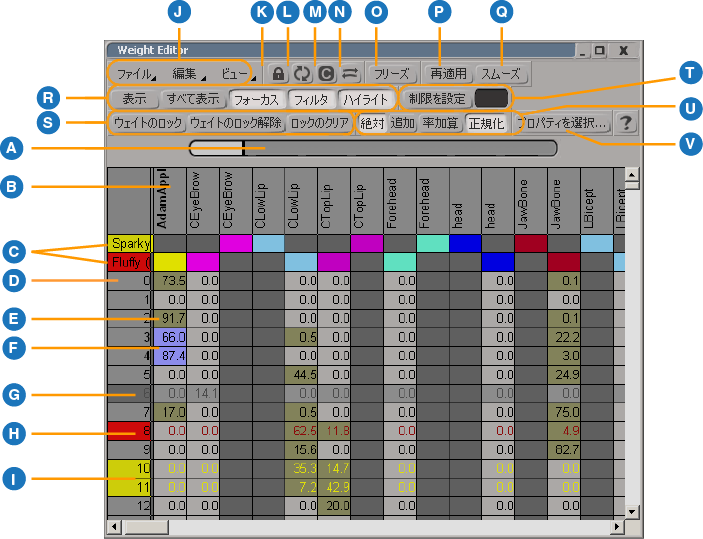Screen dimensions: 703x539
Task: Click the lock weights padlock icon
Action: coord(278,74)
